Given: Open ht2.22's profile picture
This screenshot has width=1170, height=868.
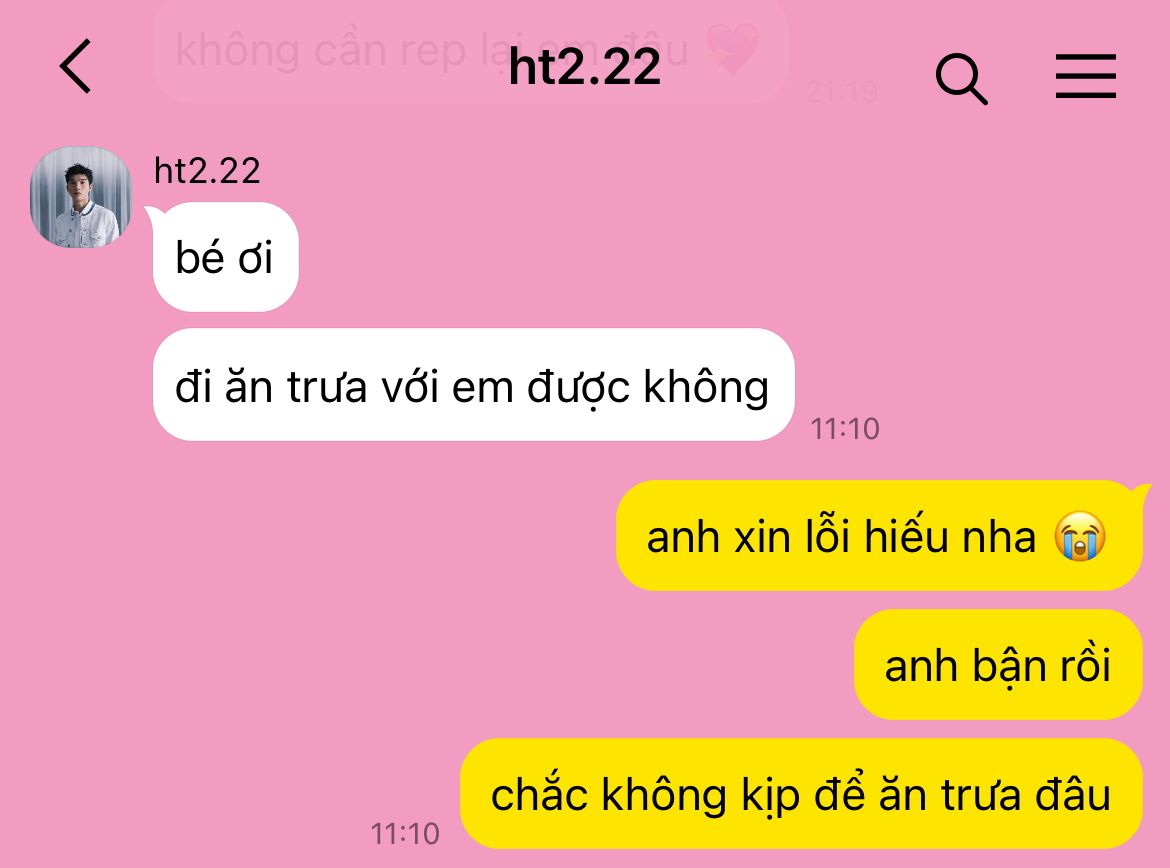Looking at the screenshot, I should tap(81, 197).
